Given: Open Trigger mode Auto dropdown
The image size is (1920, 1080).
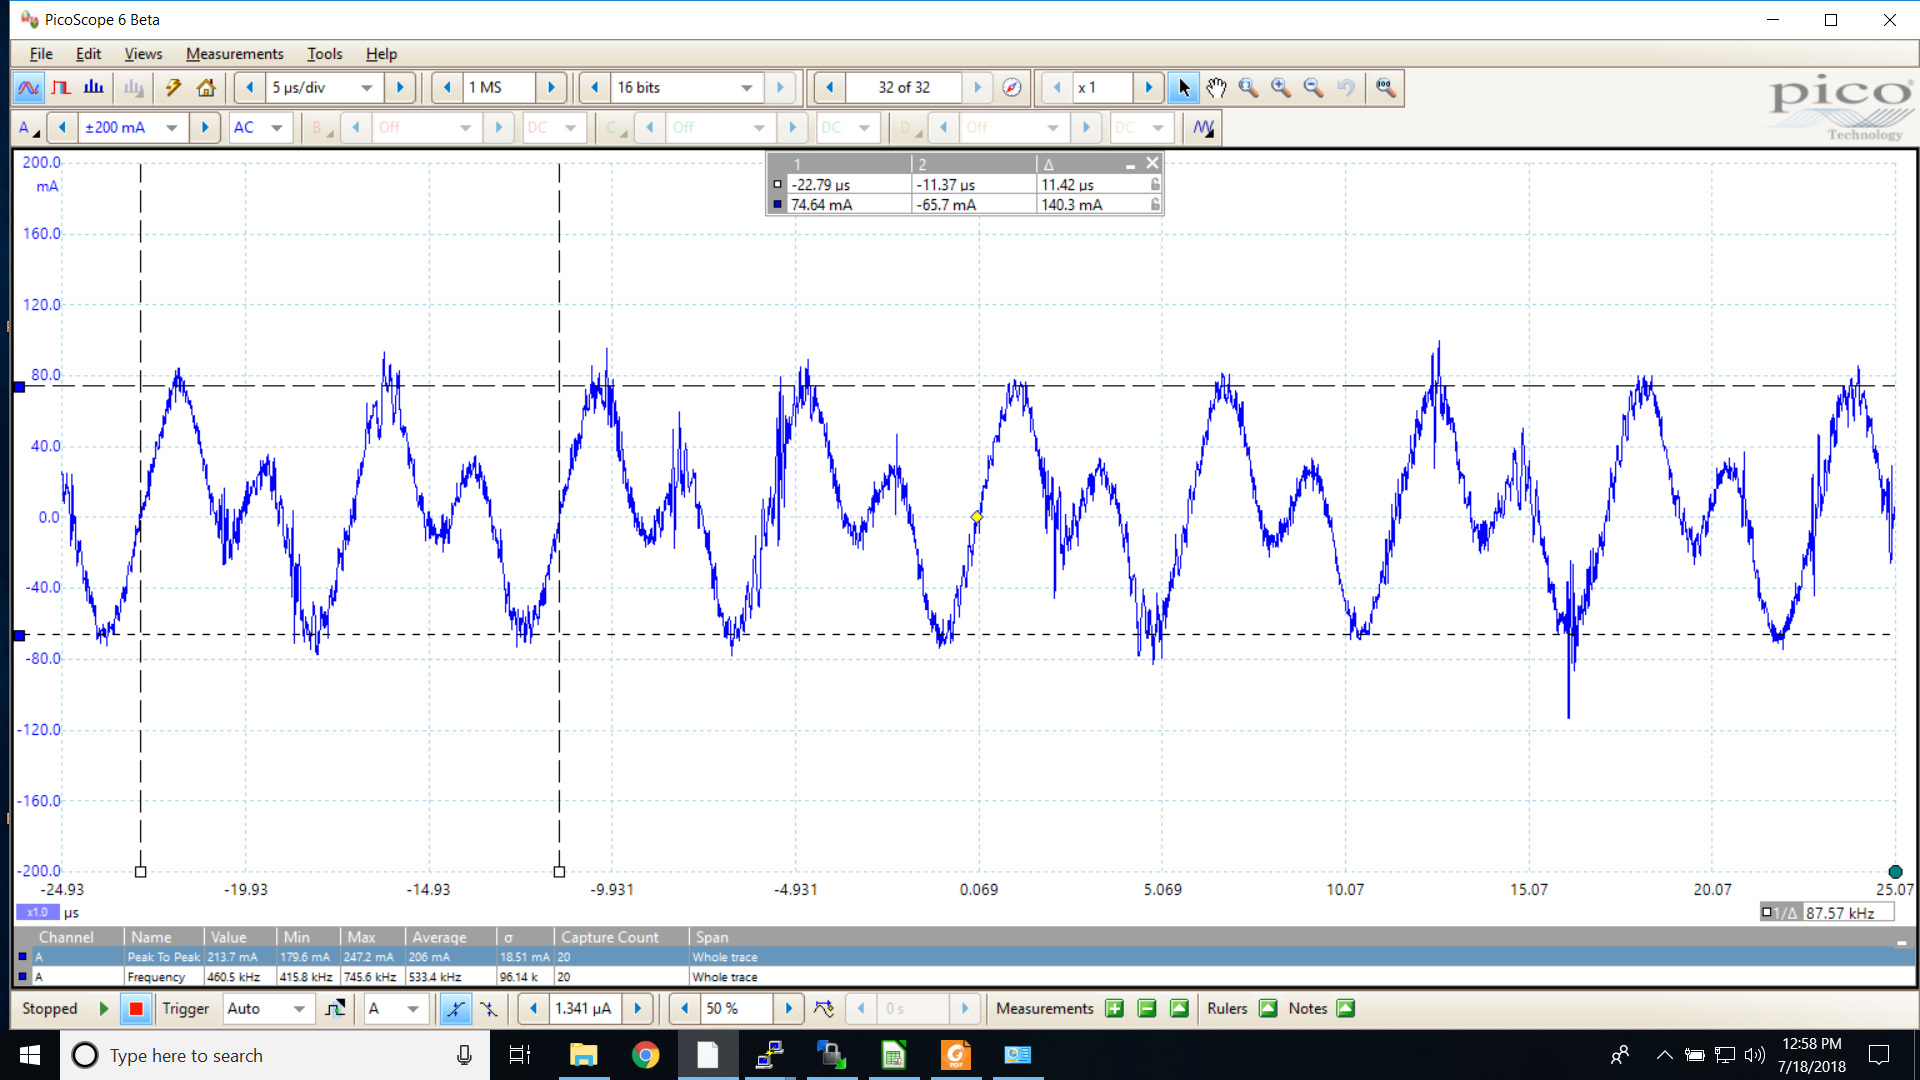Looking at the screenshot, I should tap(299, 1009).
